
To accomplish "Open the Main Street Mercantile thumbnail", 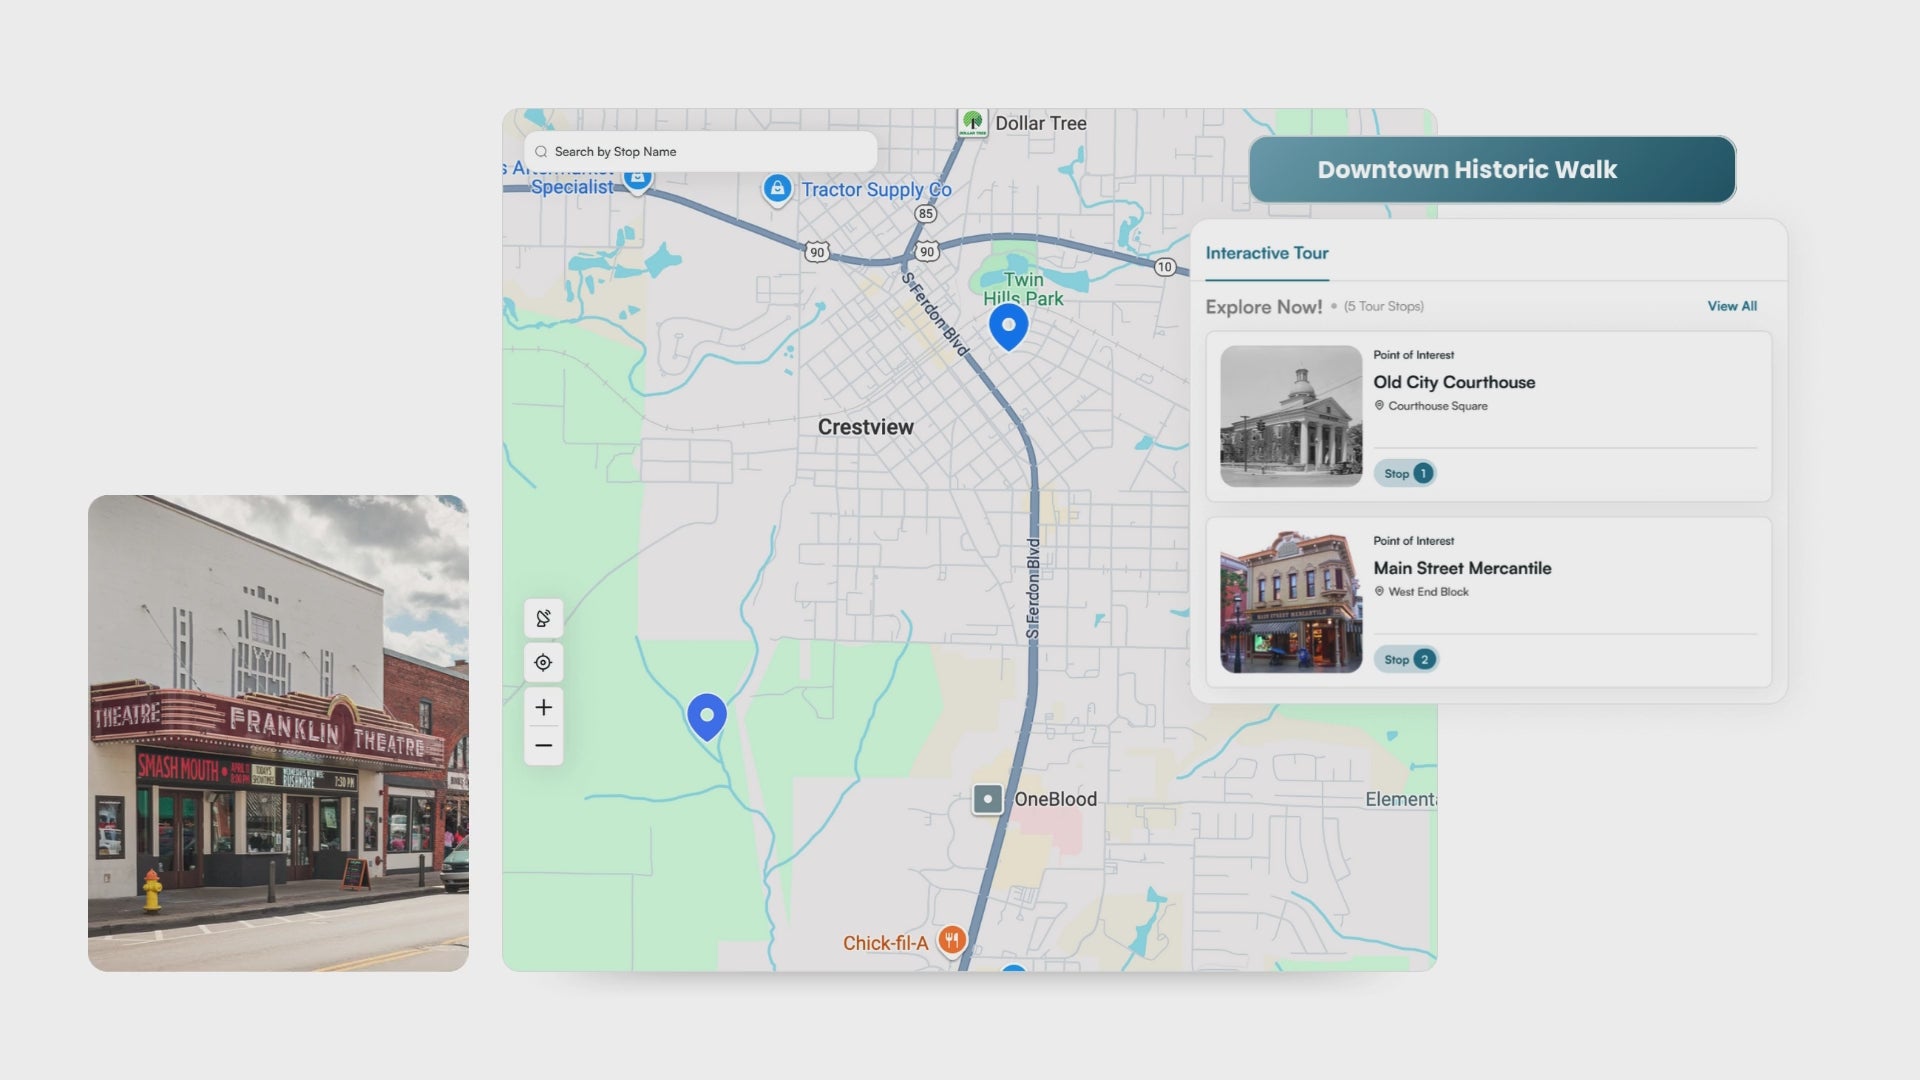I will coord(1290,602).
